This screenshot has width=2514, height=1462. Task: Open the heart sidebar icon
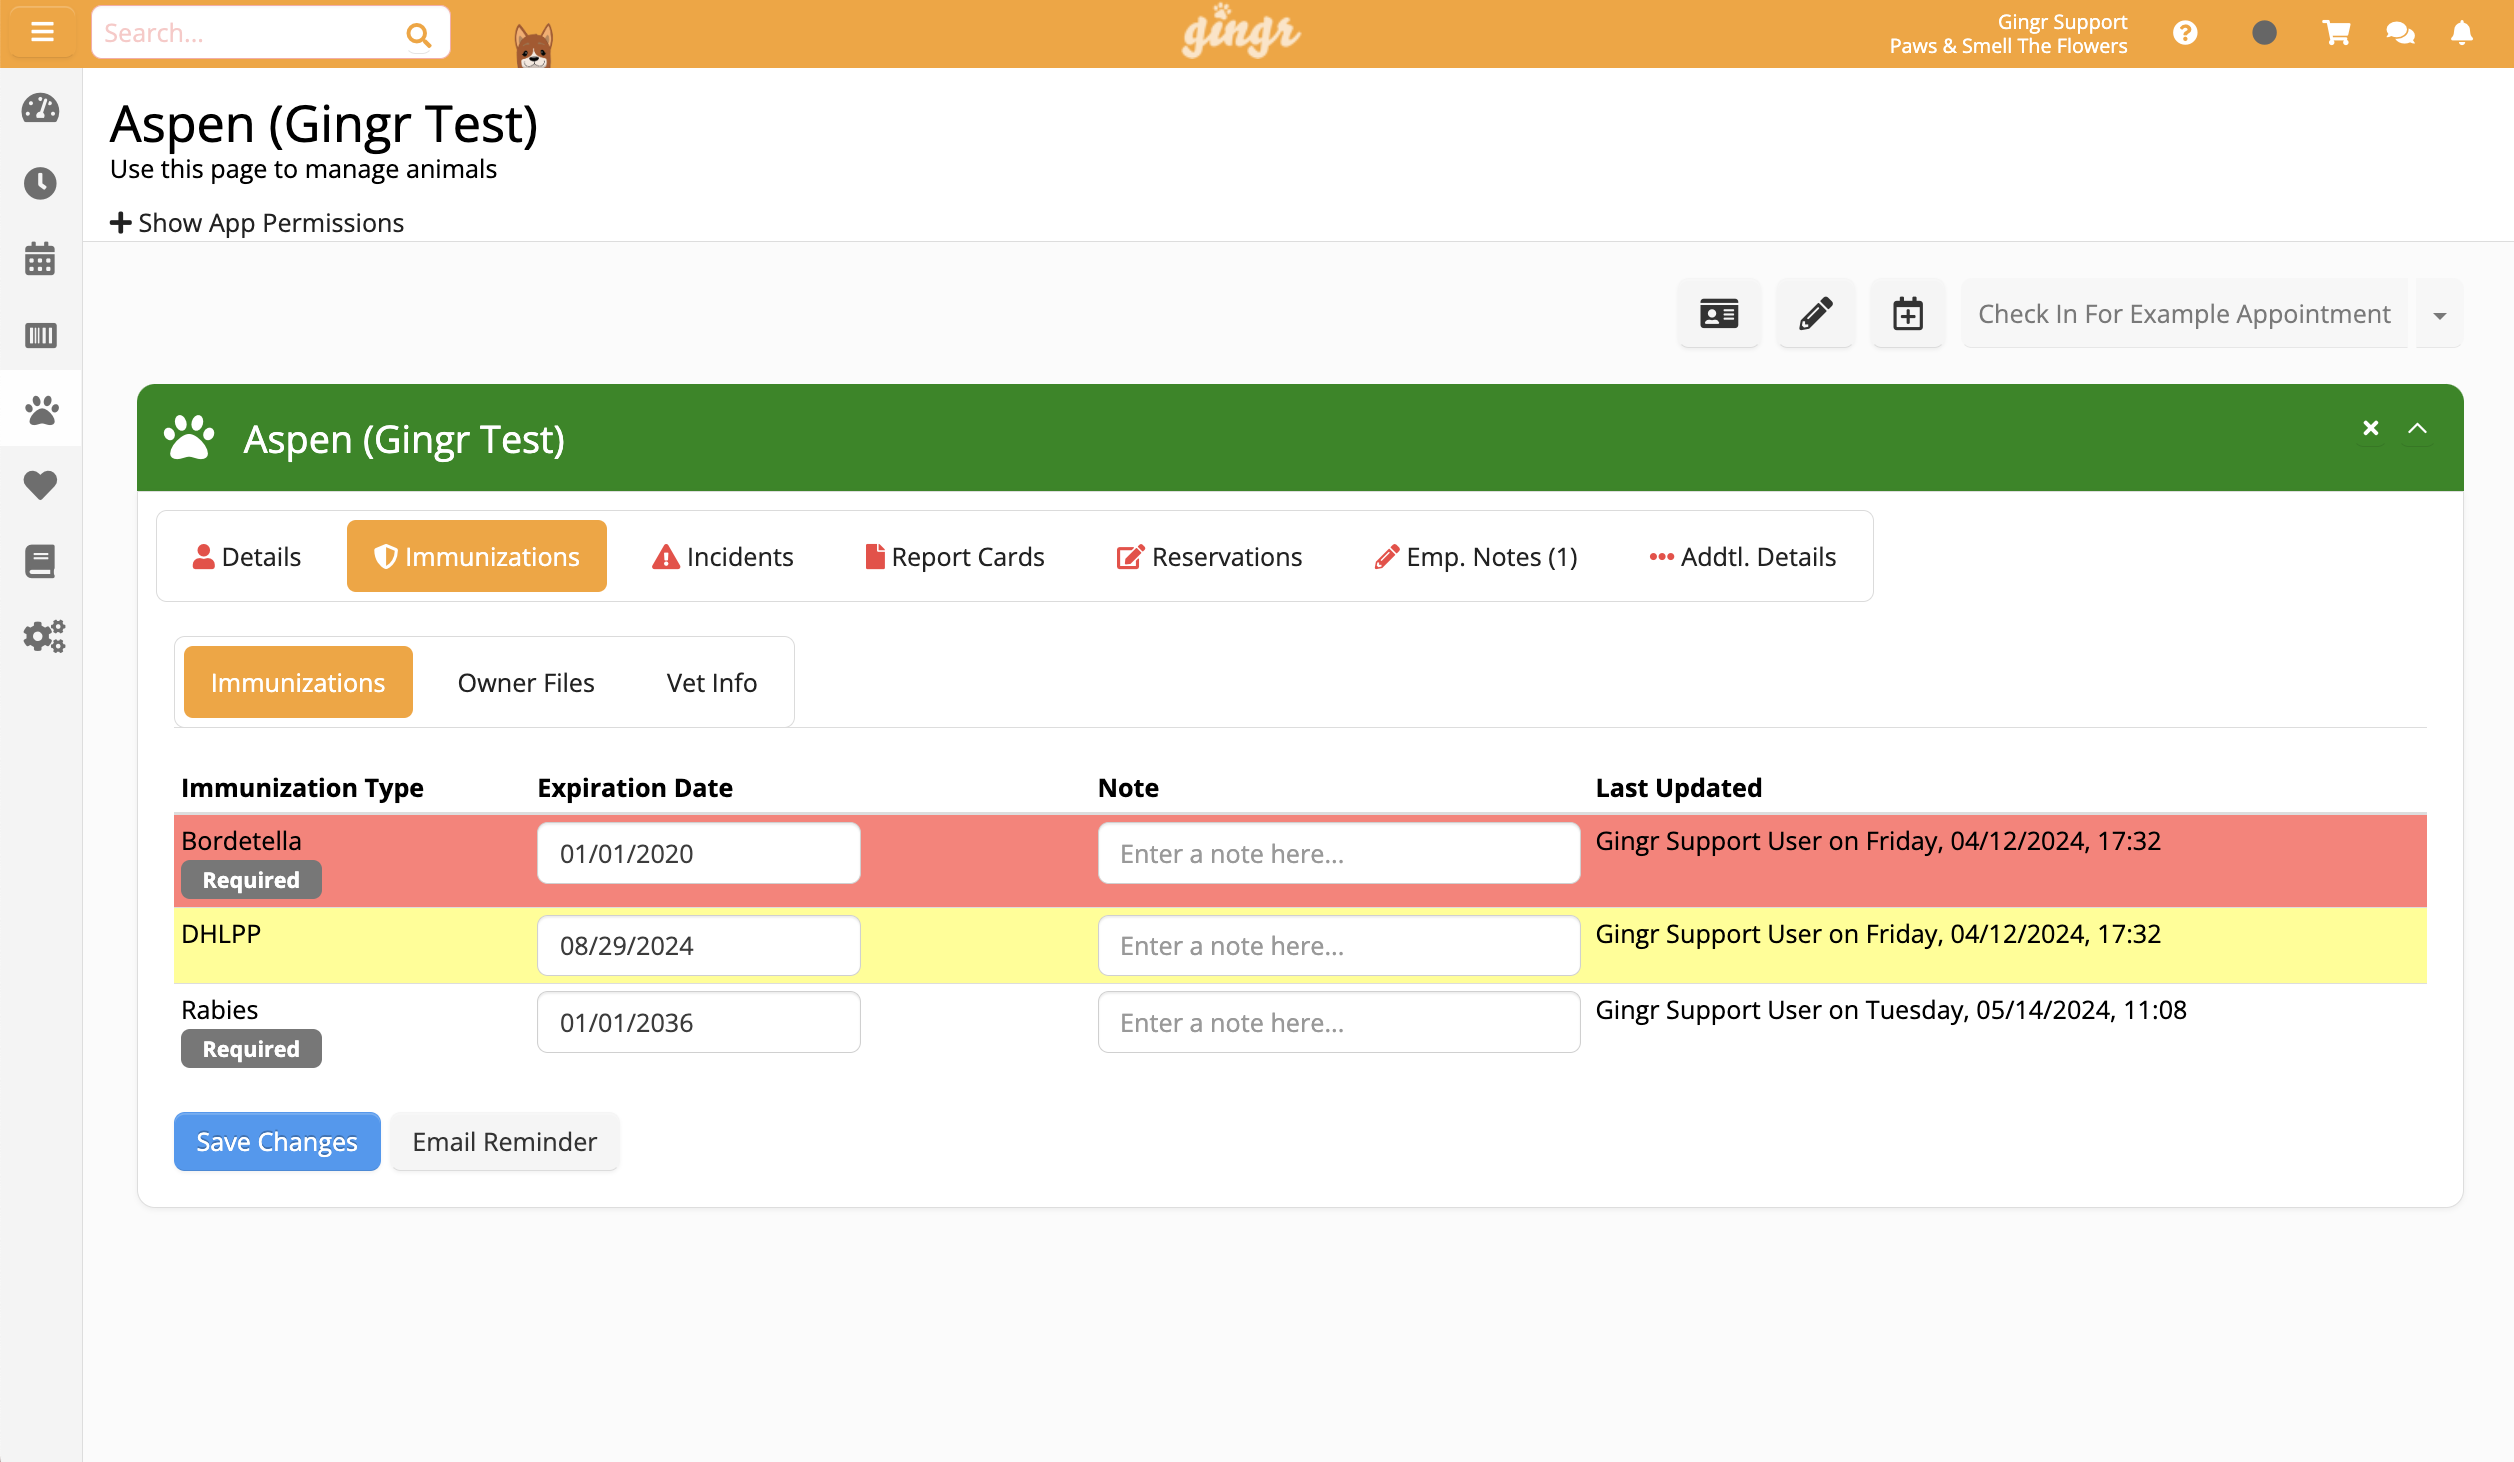click(41, 485)
